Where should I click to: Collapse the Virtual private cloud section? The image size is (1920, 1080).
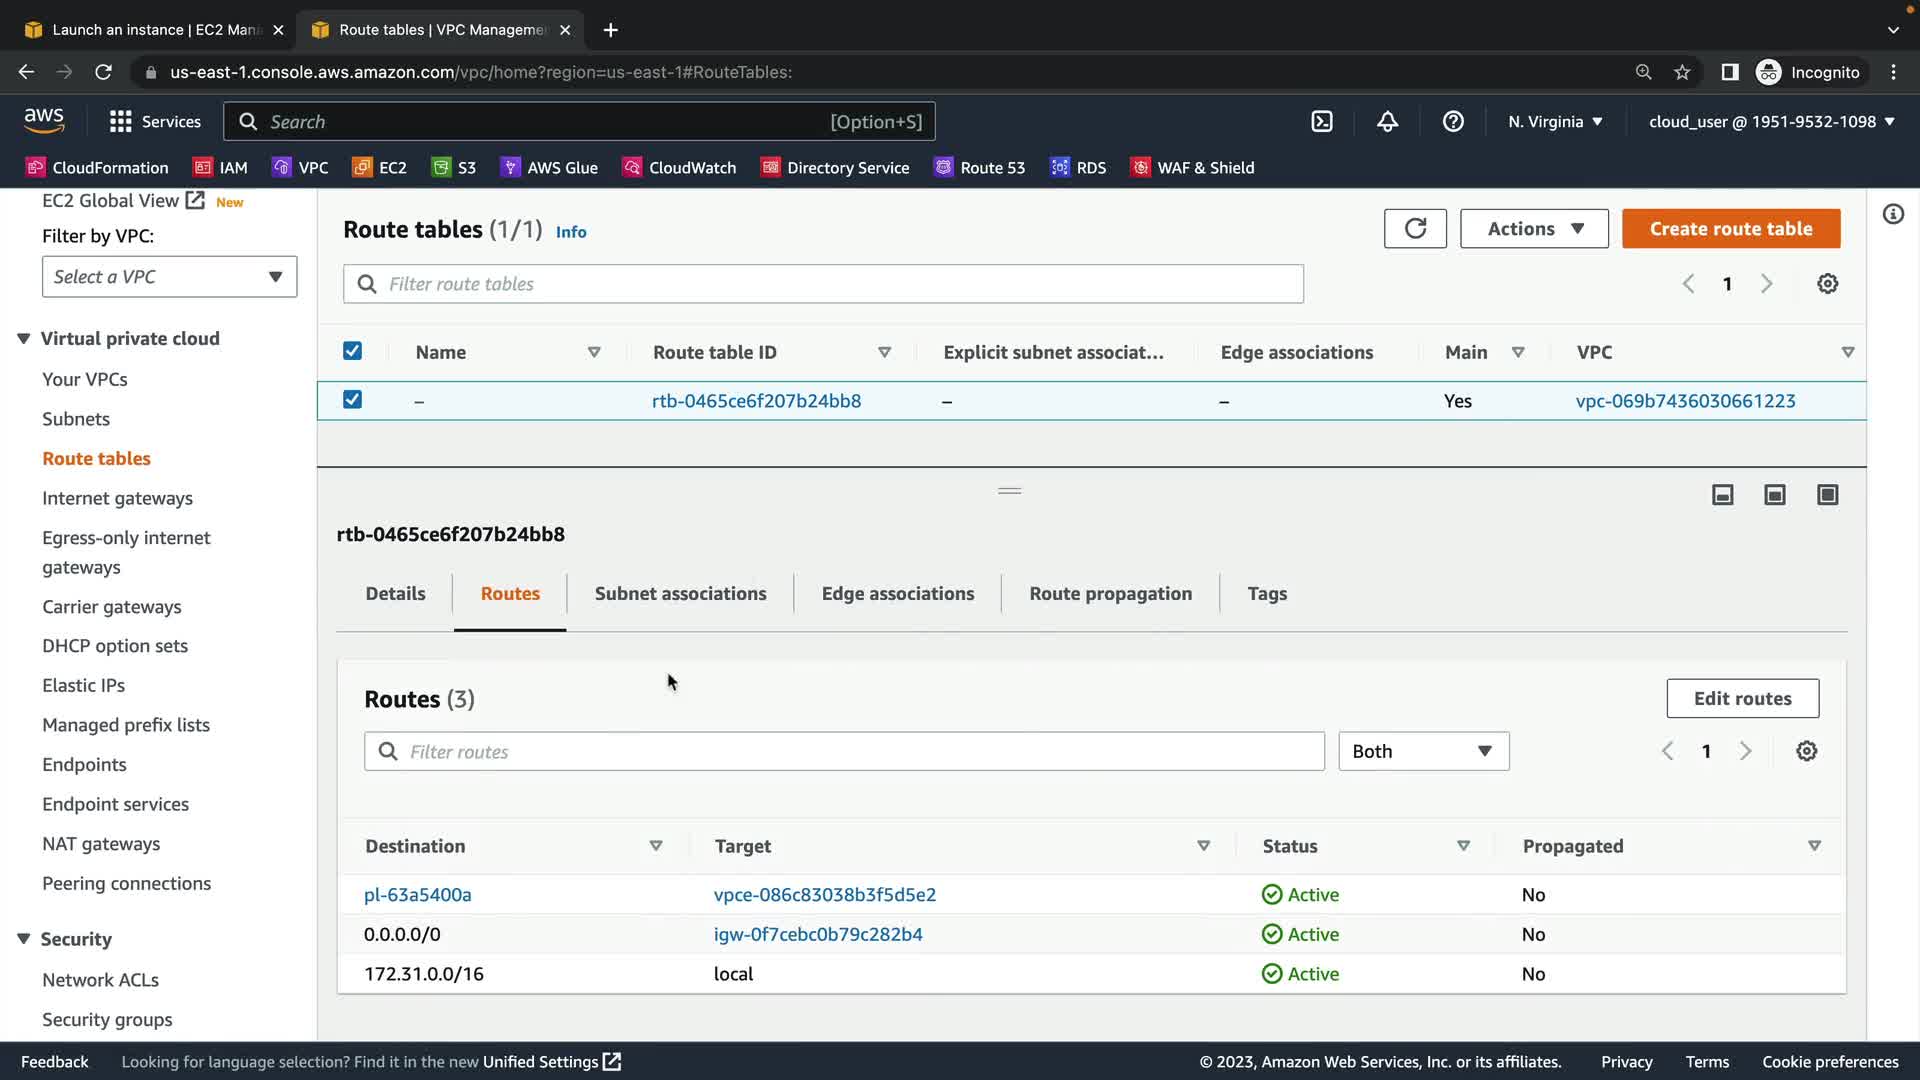pos(23,339)
